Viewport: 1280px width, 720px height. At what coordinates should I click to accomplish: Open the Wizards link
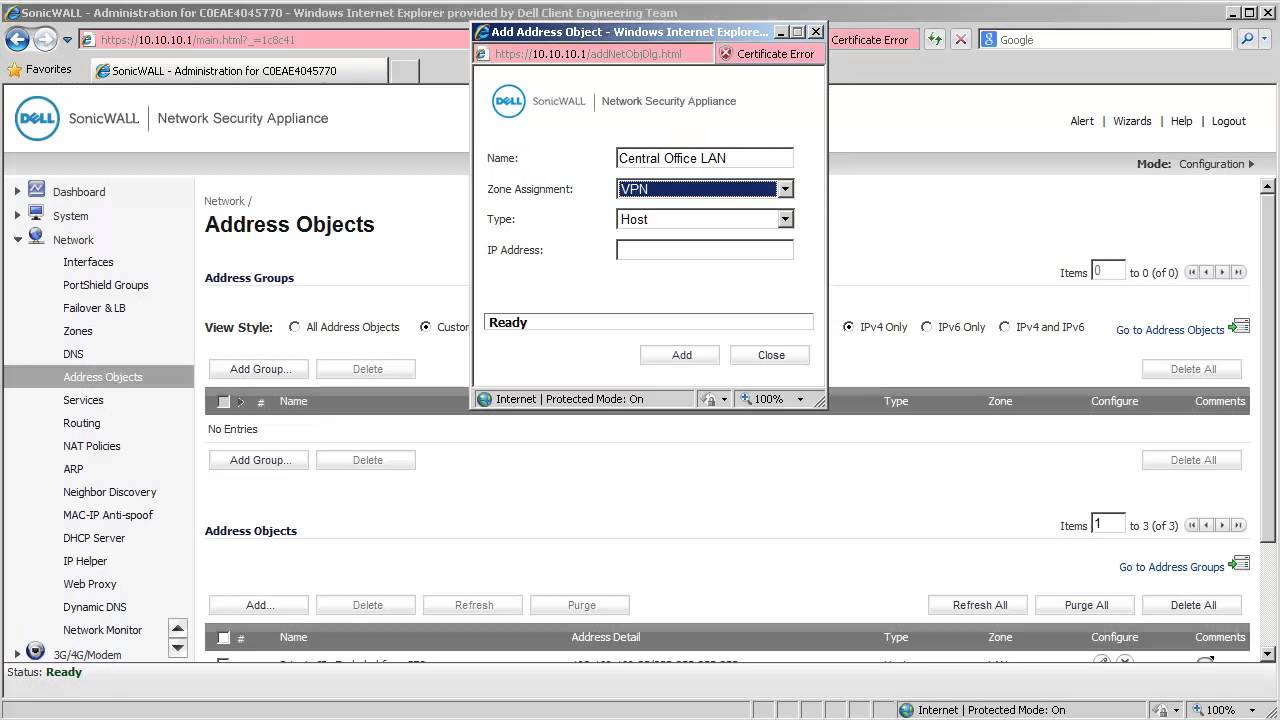point(1132,121)
